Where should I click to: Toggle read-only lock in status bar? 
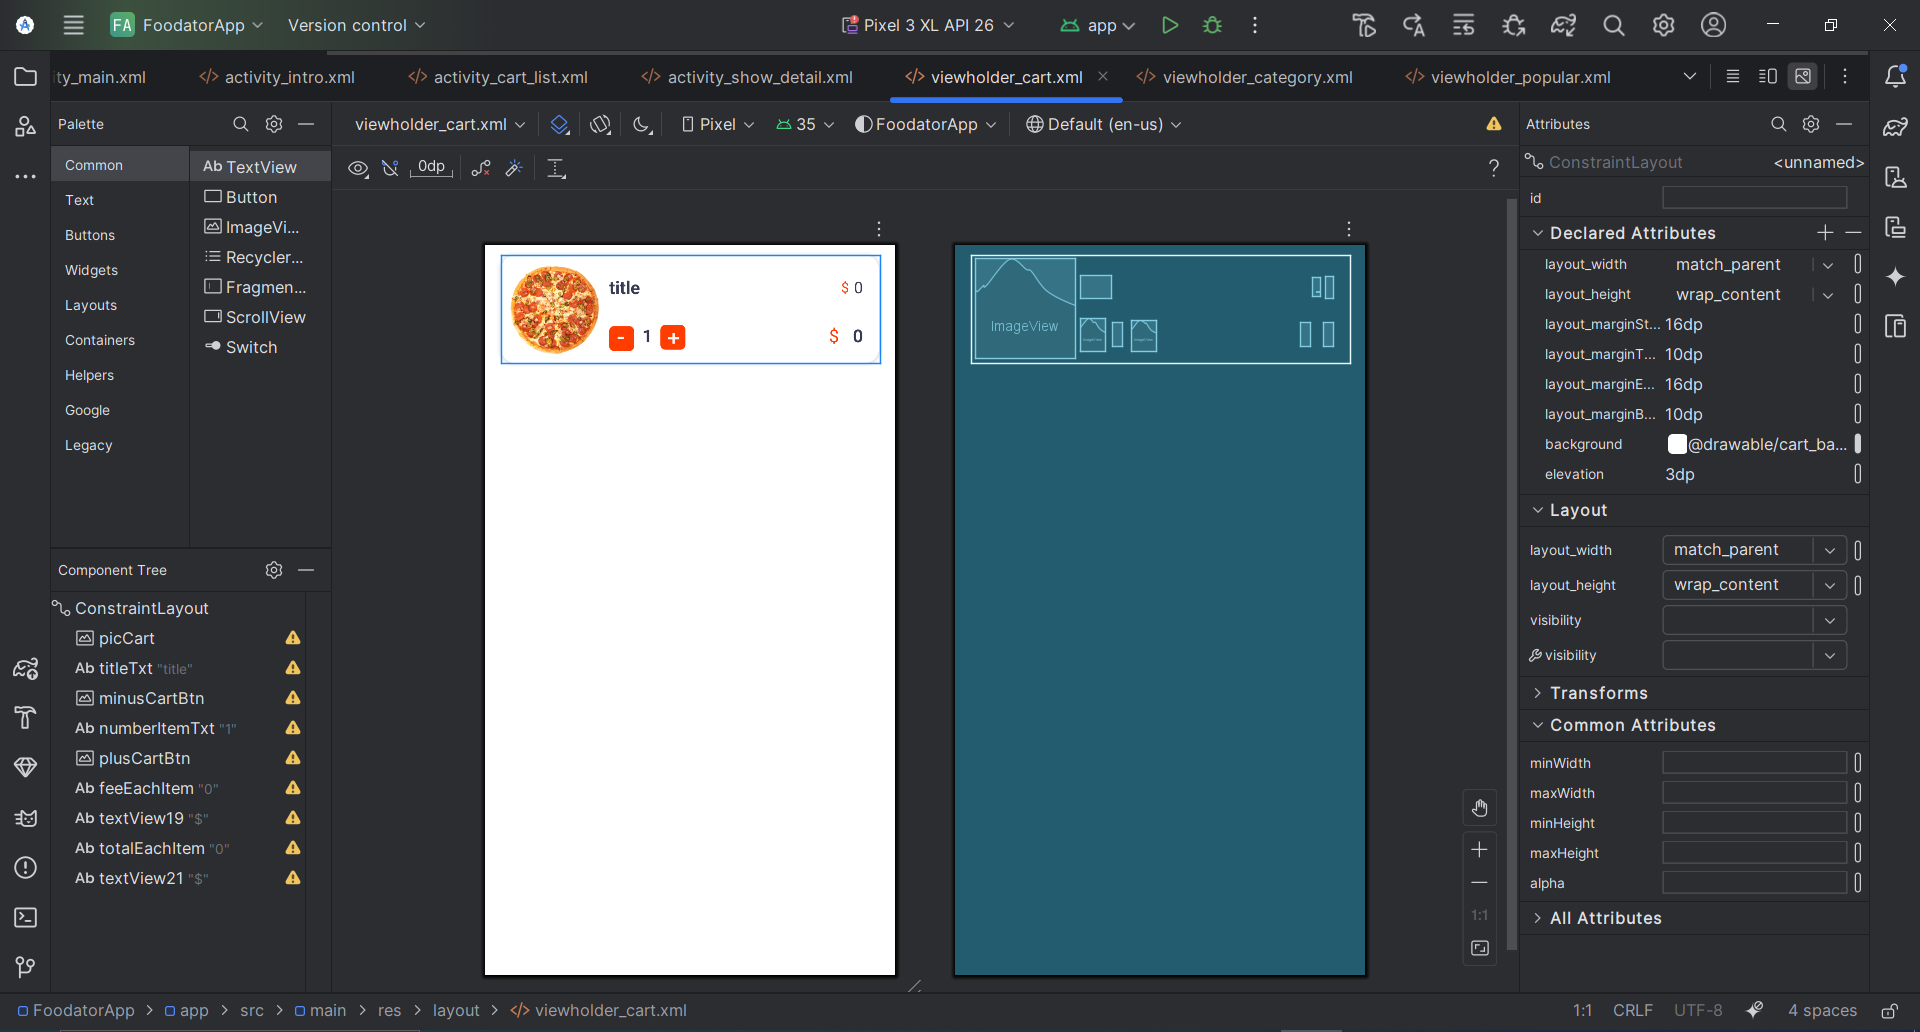(x=1889, y=1011)
